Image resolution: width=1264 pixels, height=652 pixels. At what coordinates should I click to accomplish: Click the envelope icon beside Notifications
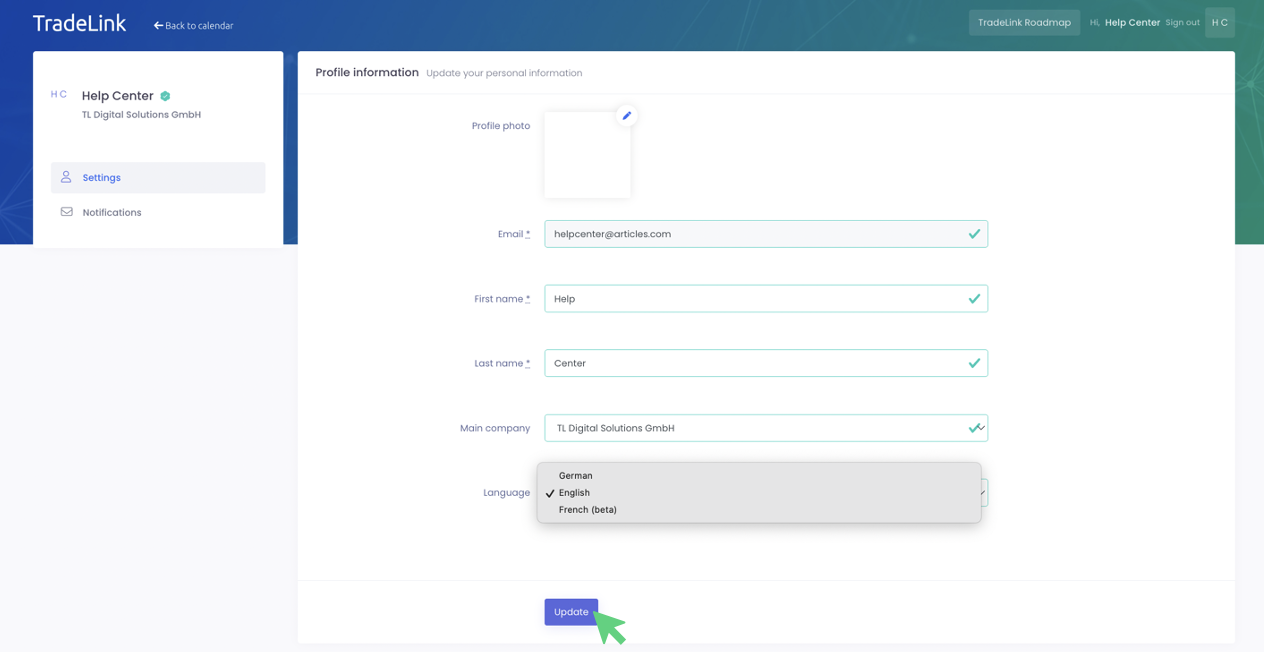(x=66, y=212)
